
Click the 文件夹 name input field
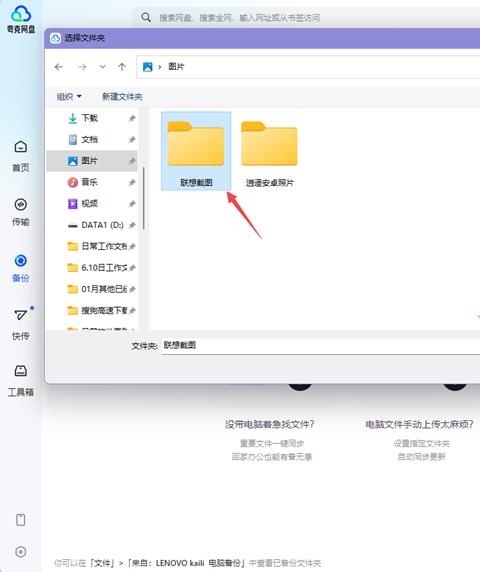pos(321,345)
